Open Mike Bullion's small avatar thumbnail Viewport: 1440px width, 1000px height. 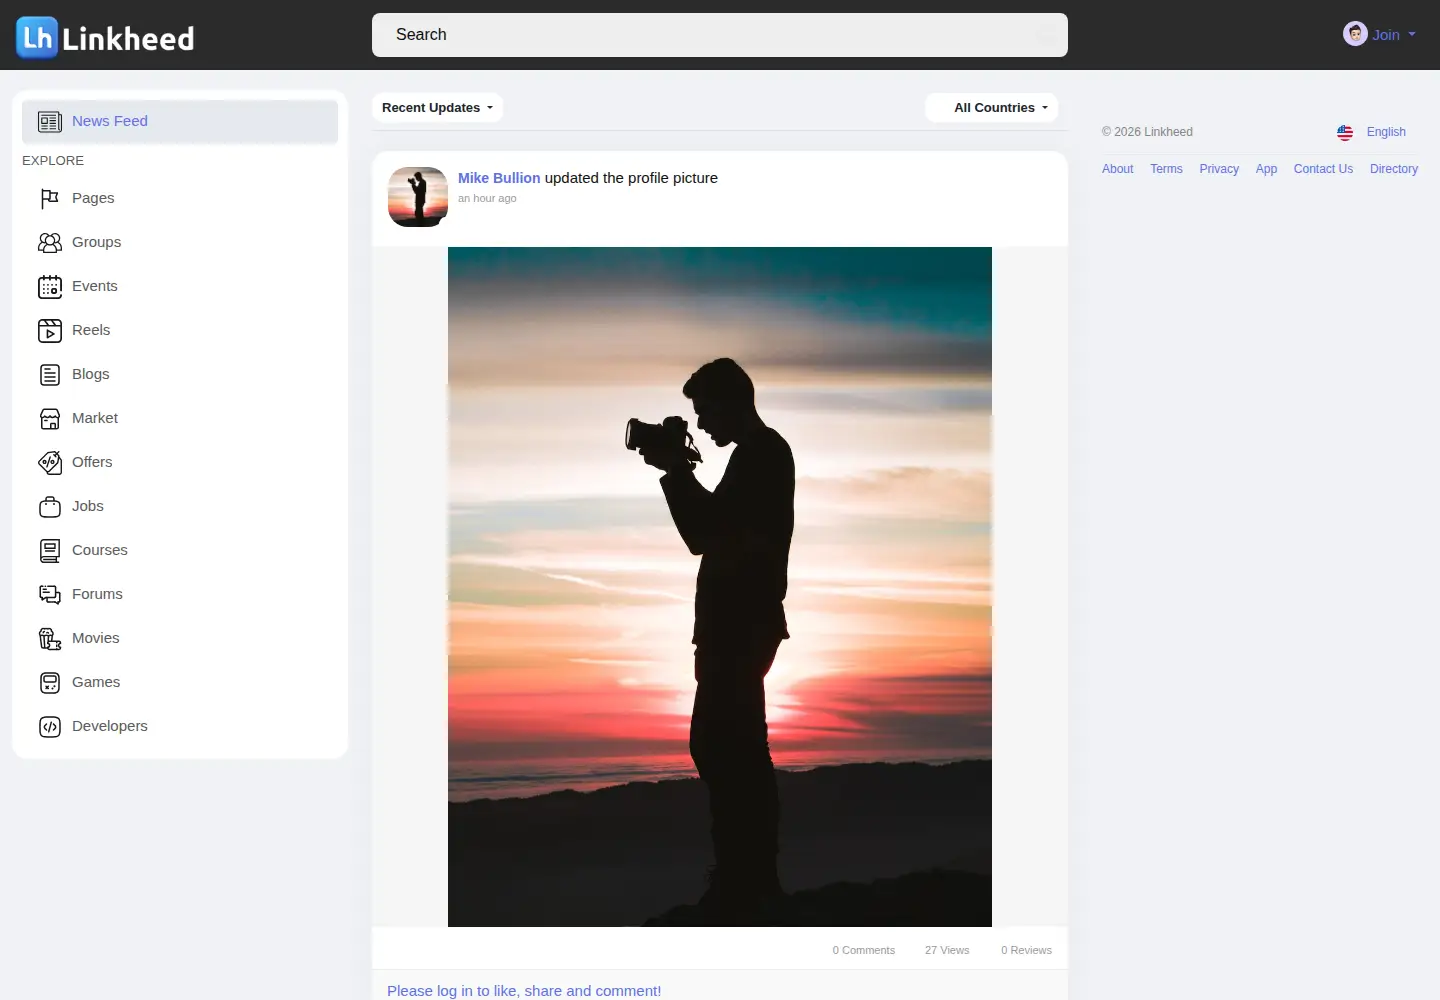pyautogui.click(x=418, y=197)
